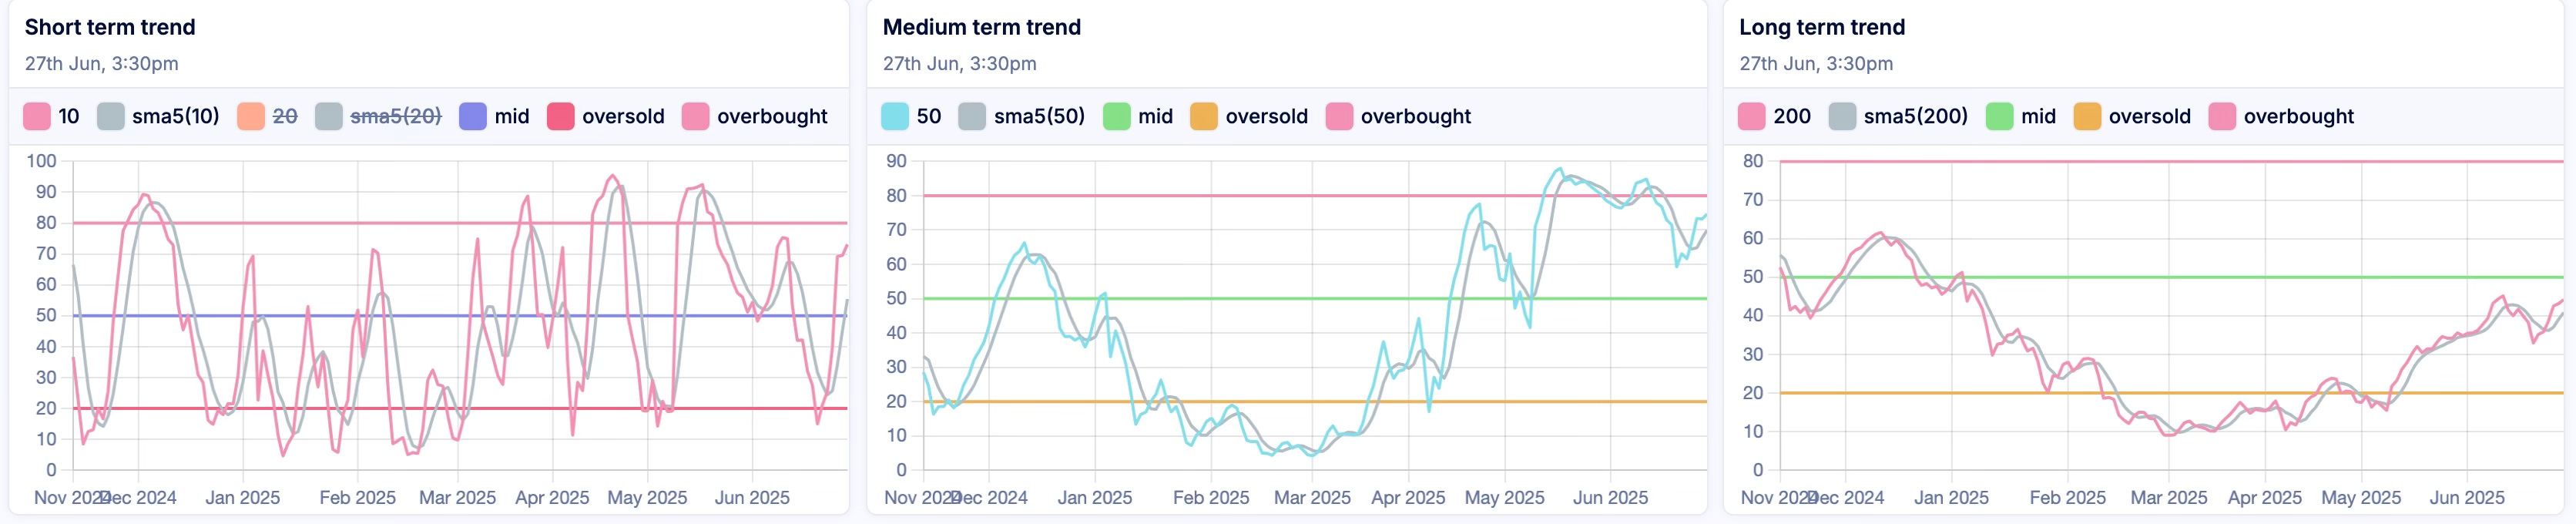Click timestamp '27th Jun, 3:30pm' under Long term trend
The height and width of the screenshot is (524, 2576).
click(x=1816, y=63)
